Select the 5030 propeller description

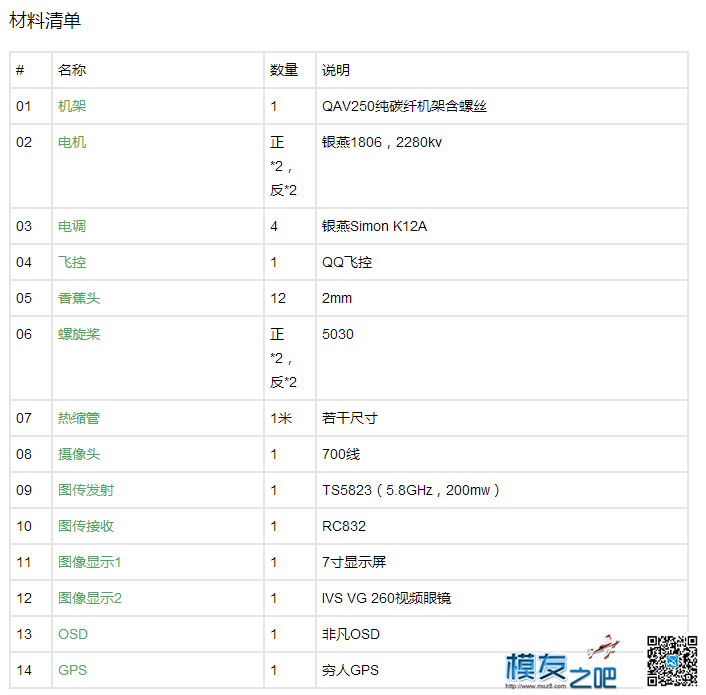click(338, 334)
